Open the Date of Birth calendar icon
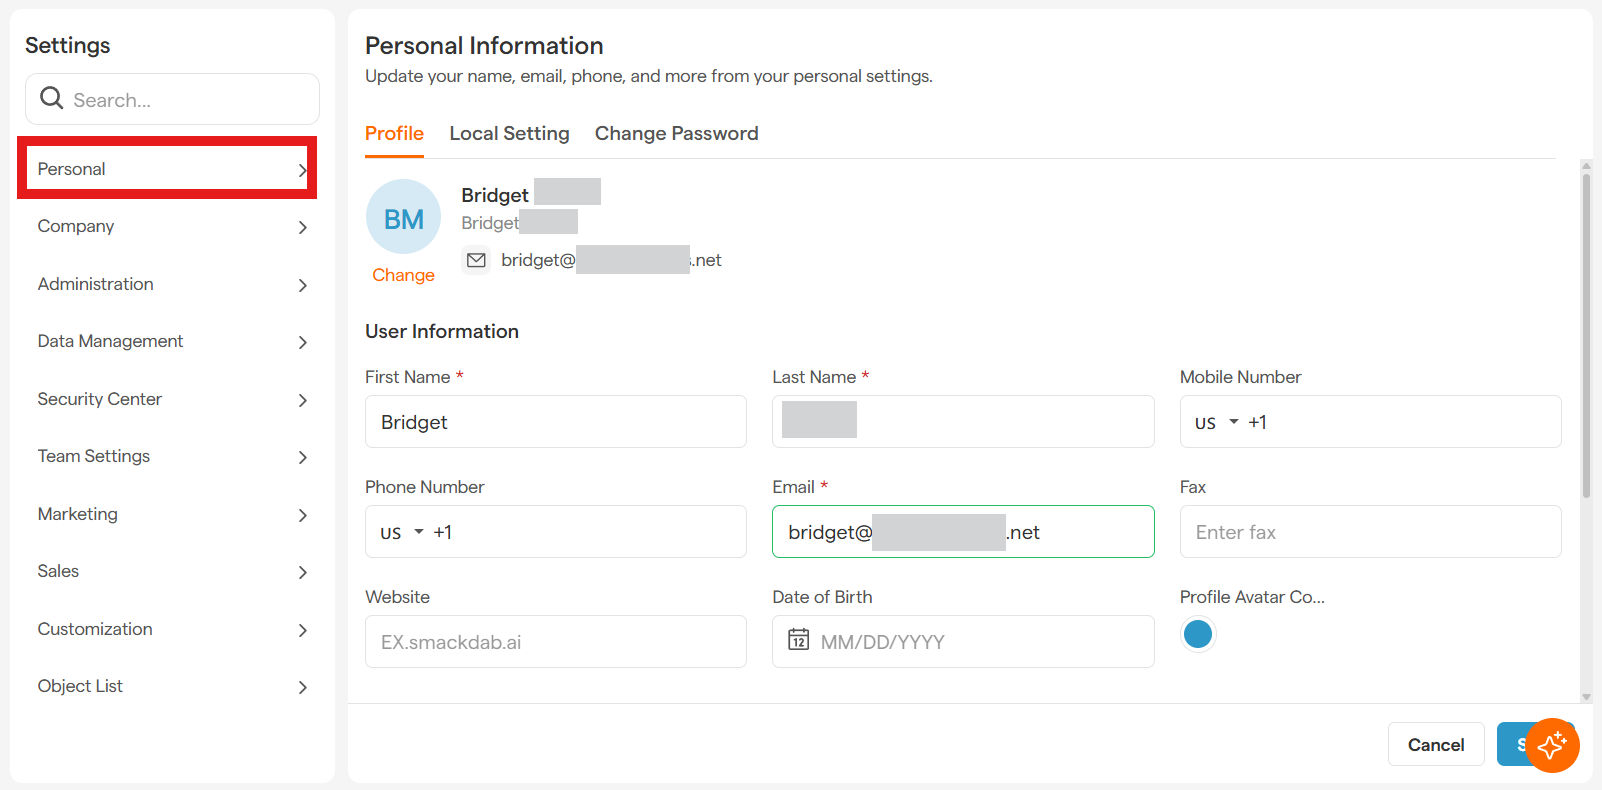 (798, 640)
